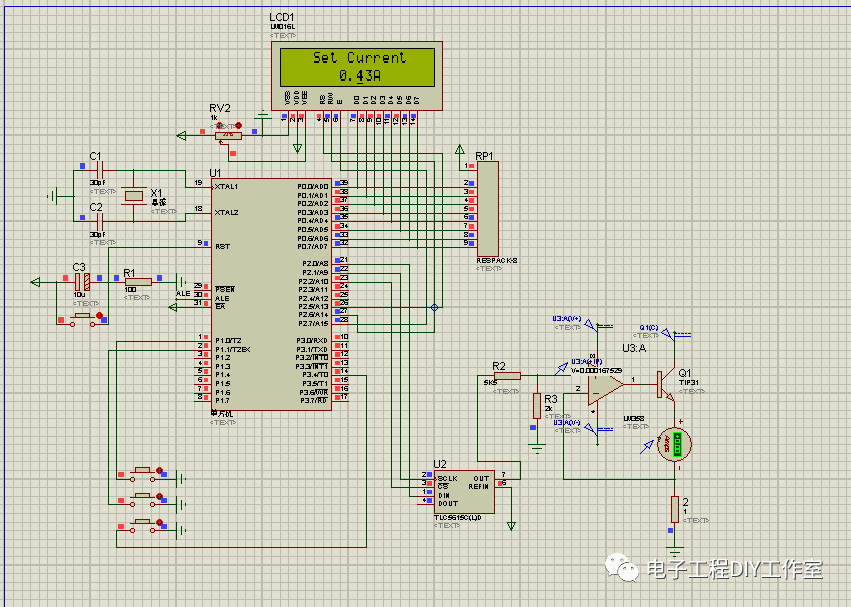
Task: Select capacitor C2 symbol
Action: (98, 221)
